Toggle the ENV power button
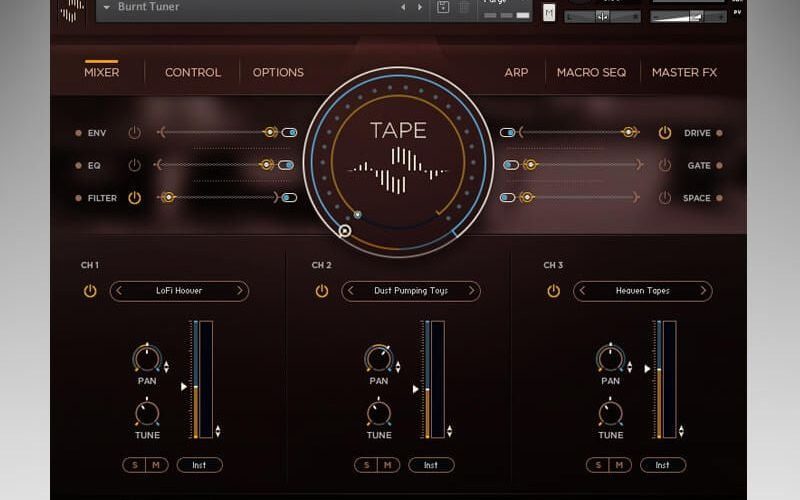This screenshot has width=800, height=500. click(x=134, y=133)
